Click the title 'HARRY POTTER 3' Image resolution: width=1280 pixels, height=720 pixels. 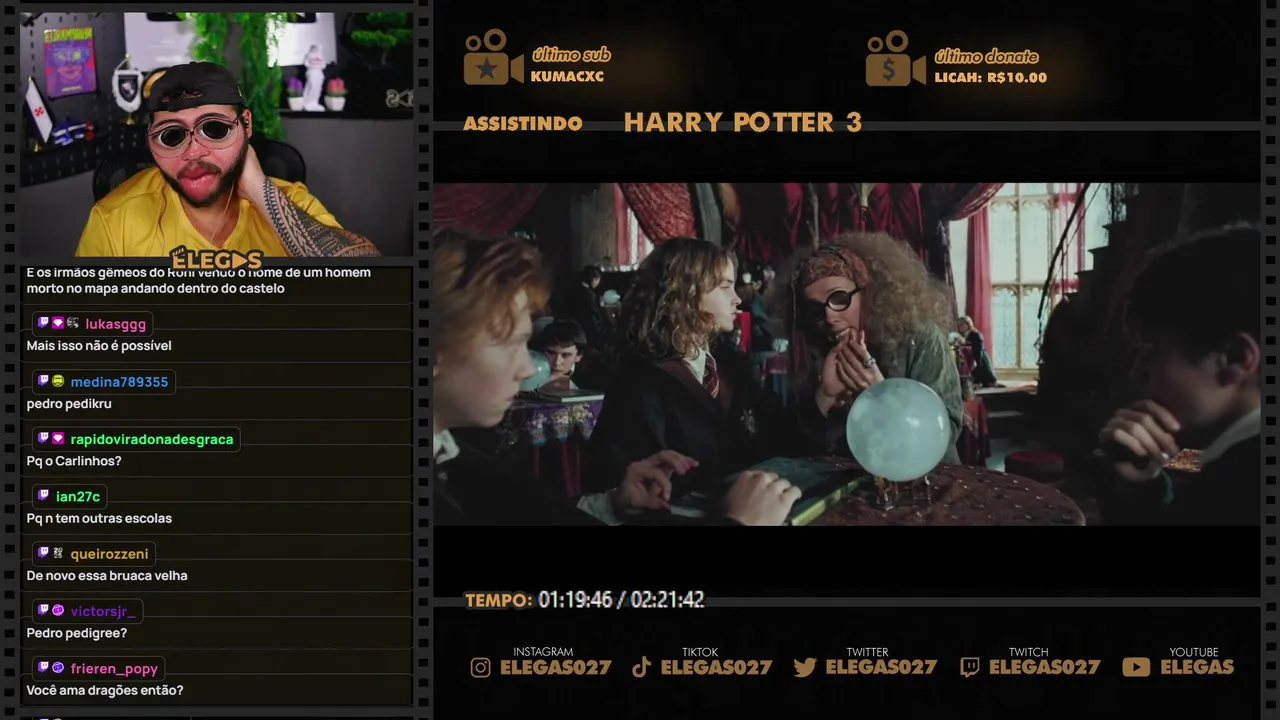[743, 123]
